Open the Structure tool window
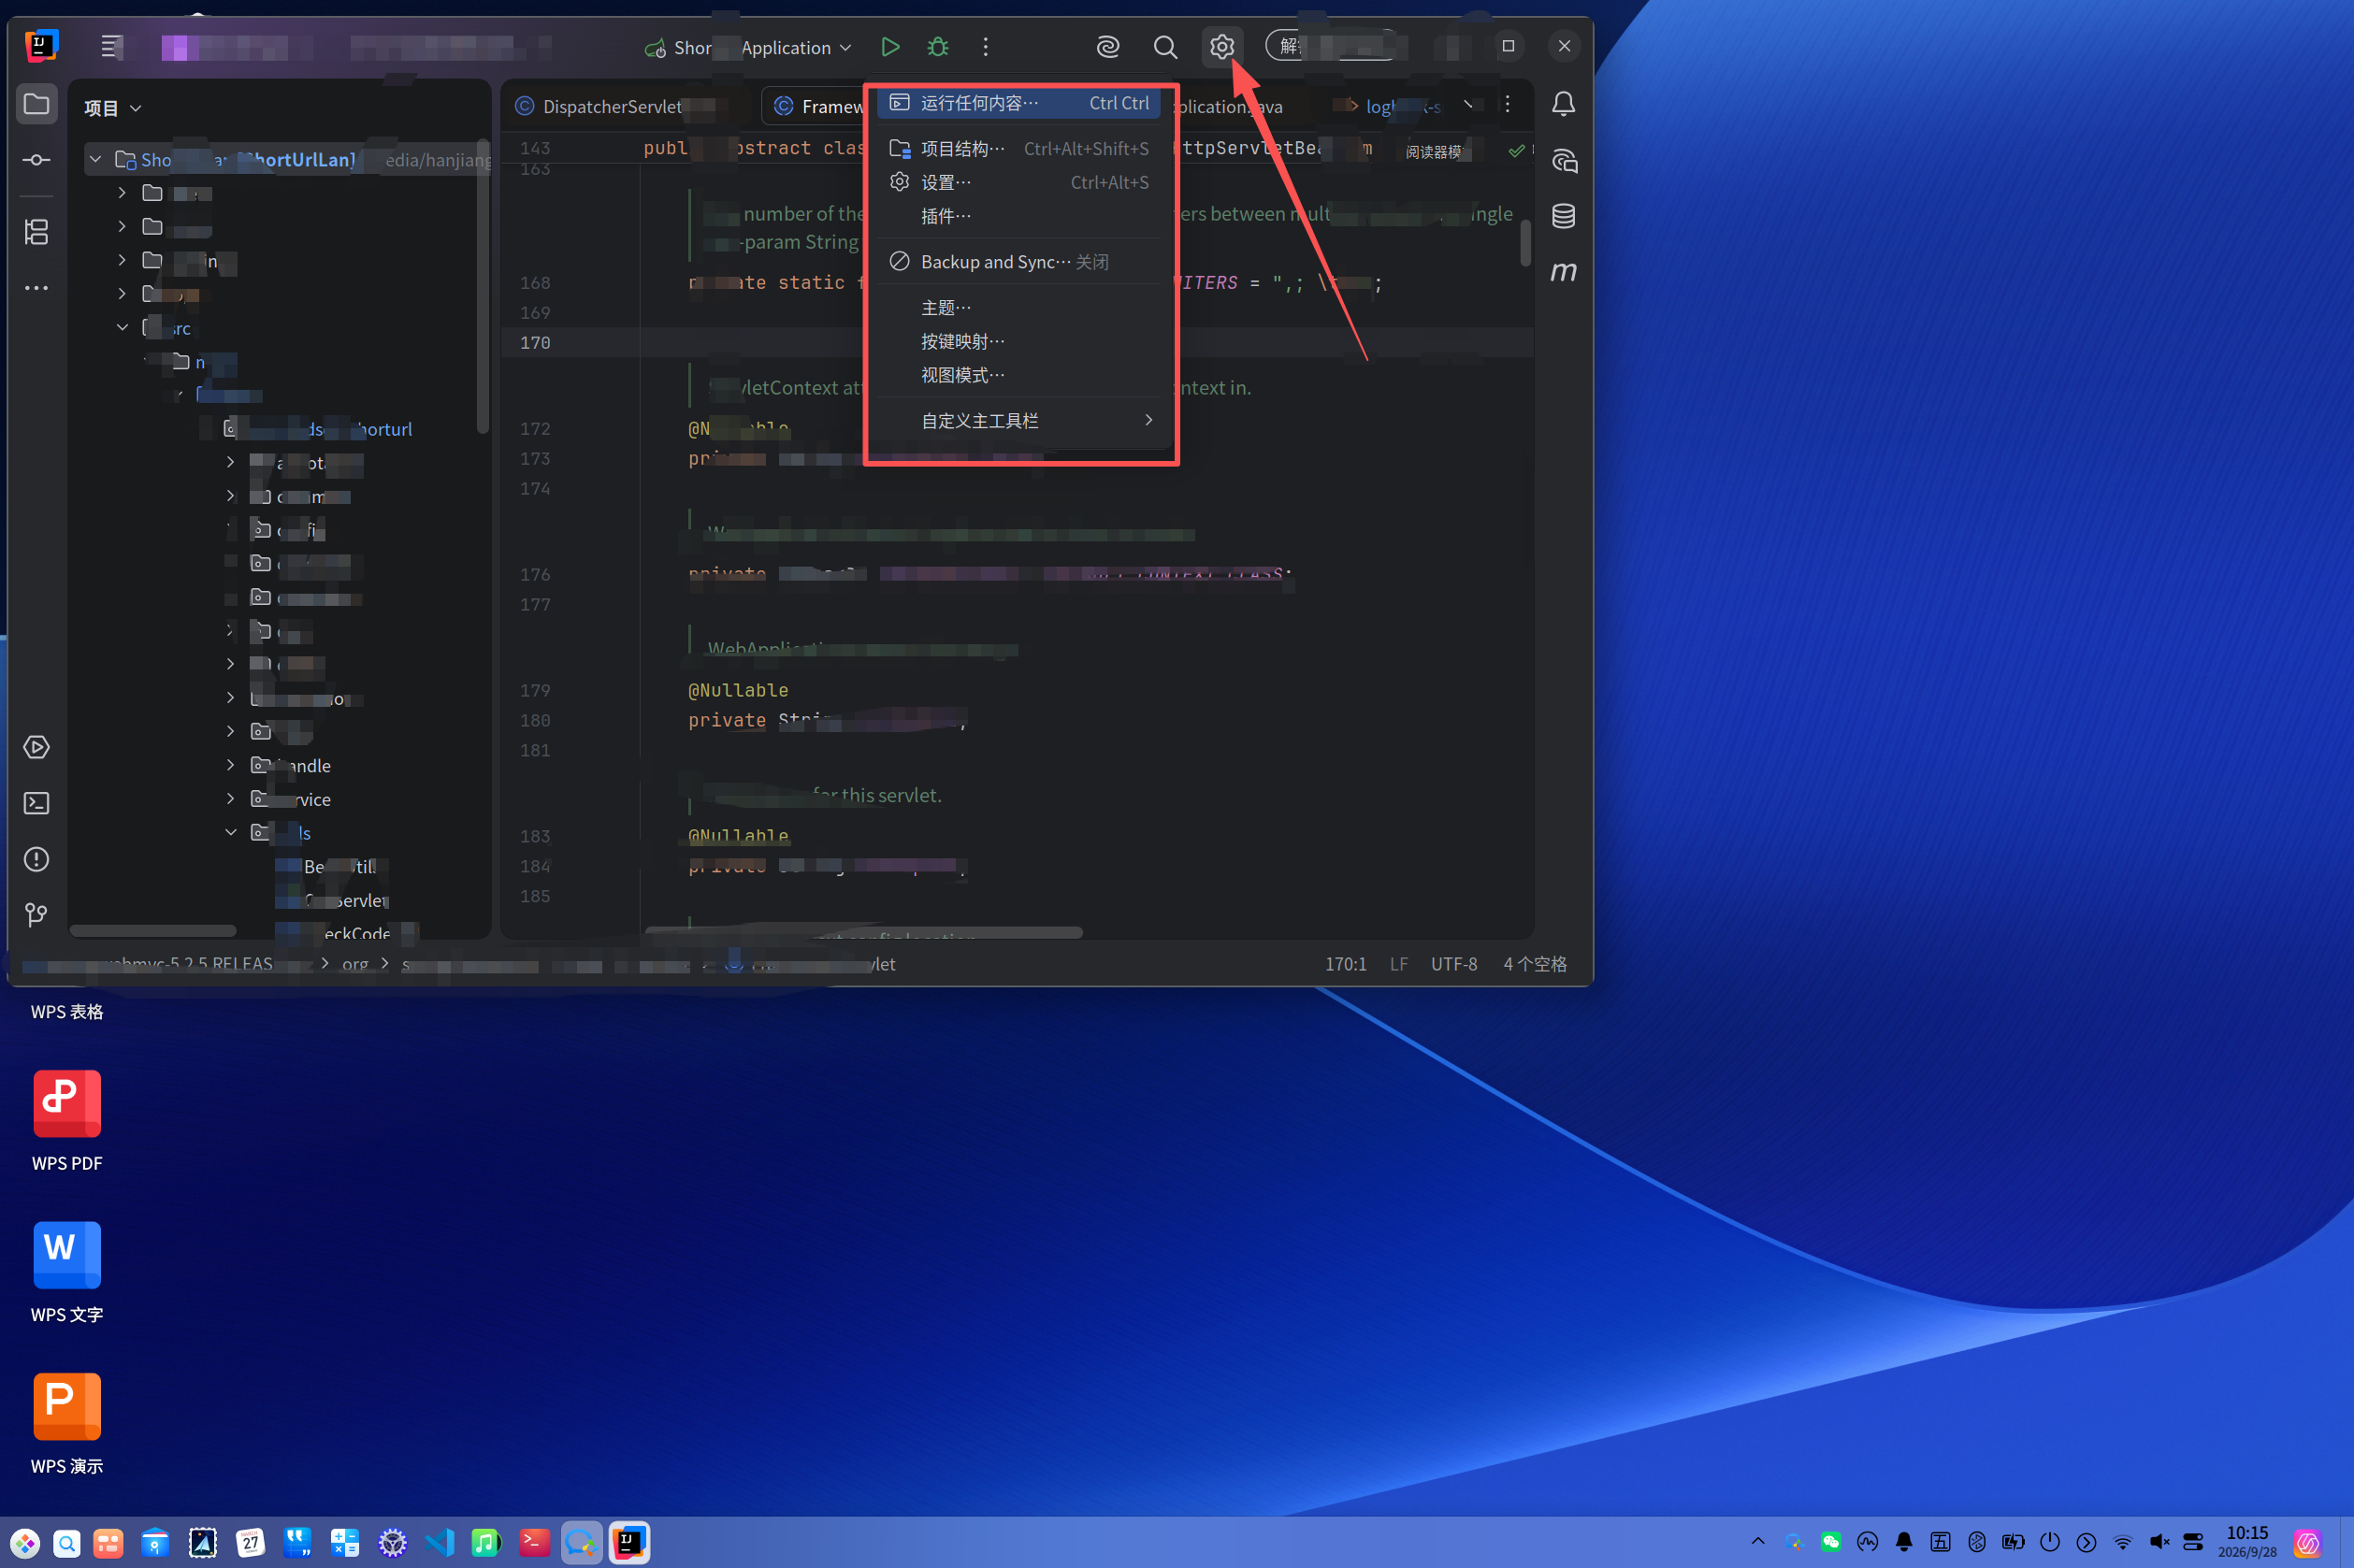 point(37,232)
